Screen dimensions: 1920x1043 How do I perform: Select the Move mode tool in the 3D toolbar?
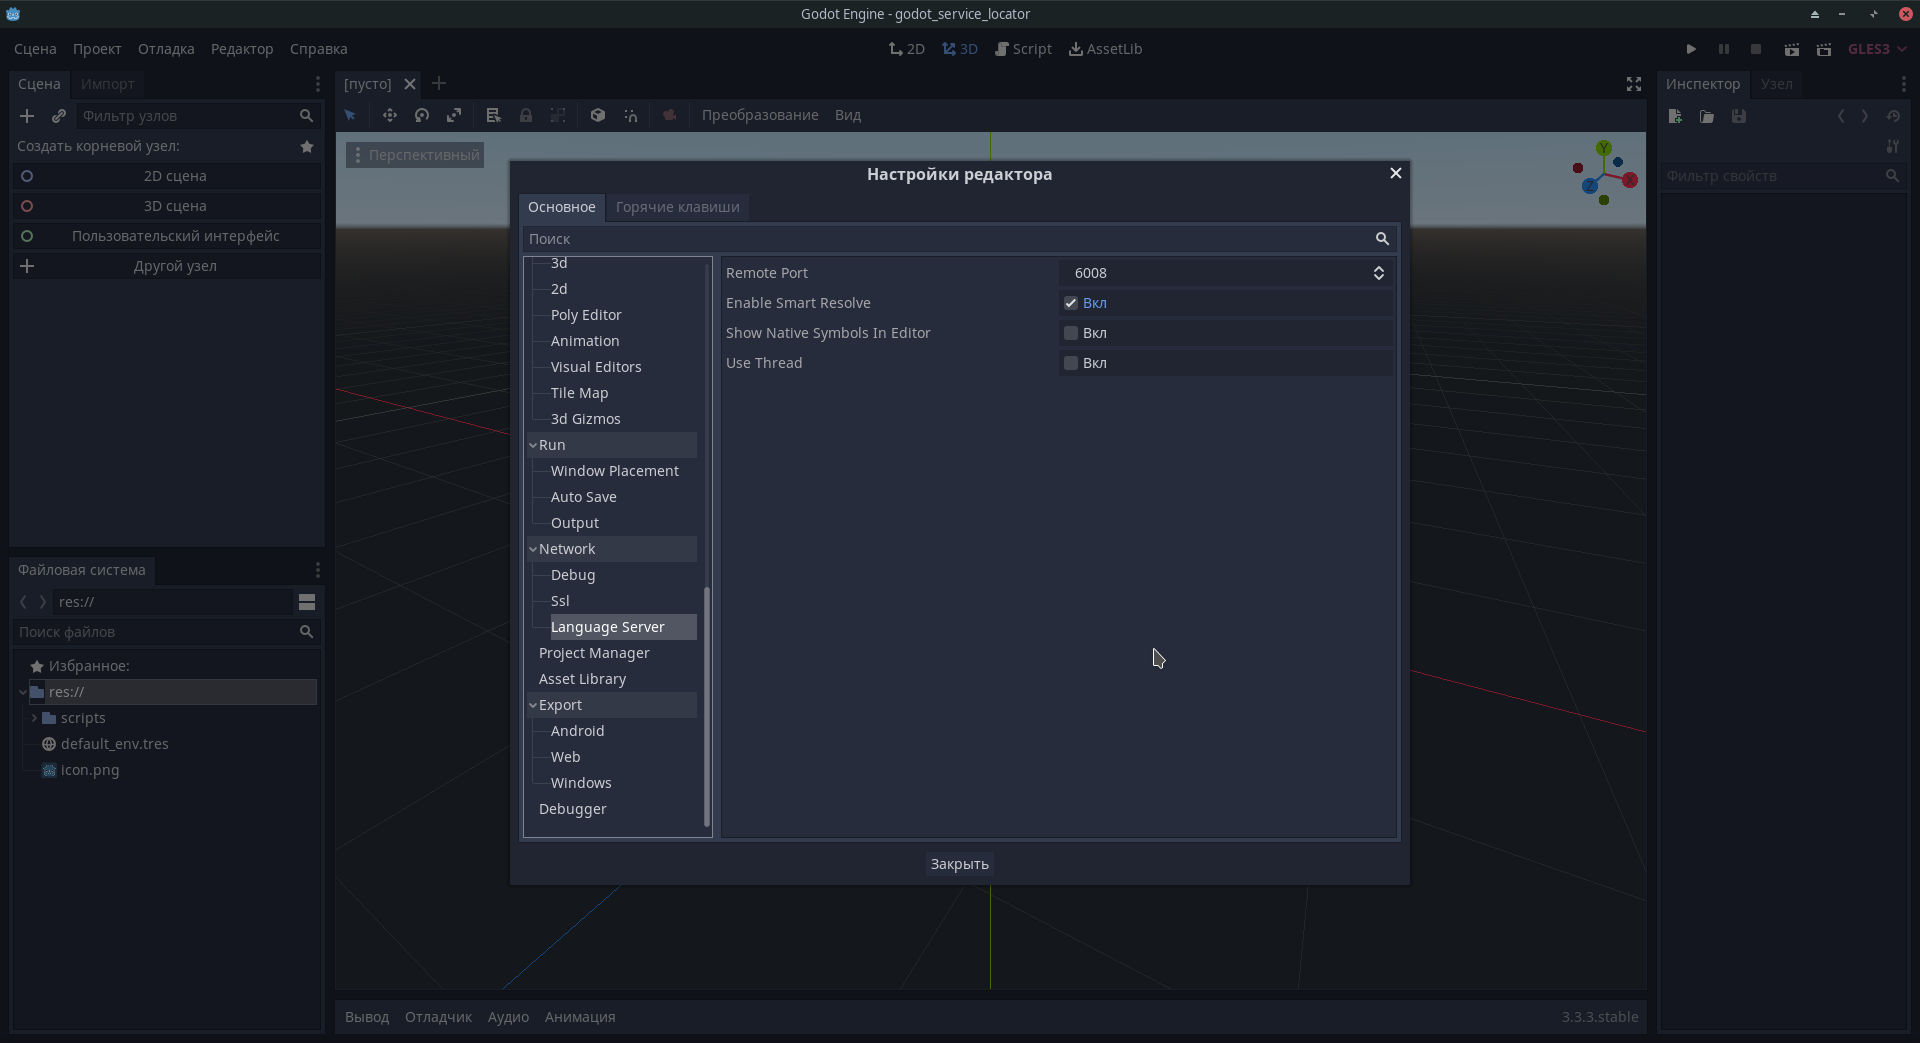(x=390, y=115)
